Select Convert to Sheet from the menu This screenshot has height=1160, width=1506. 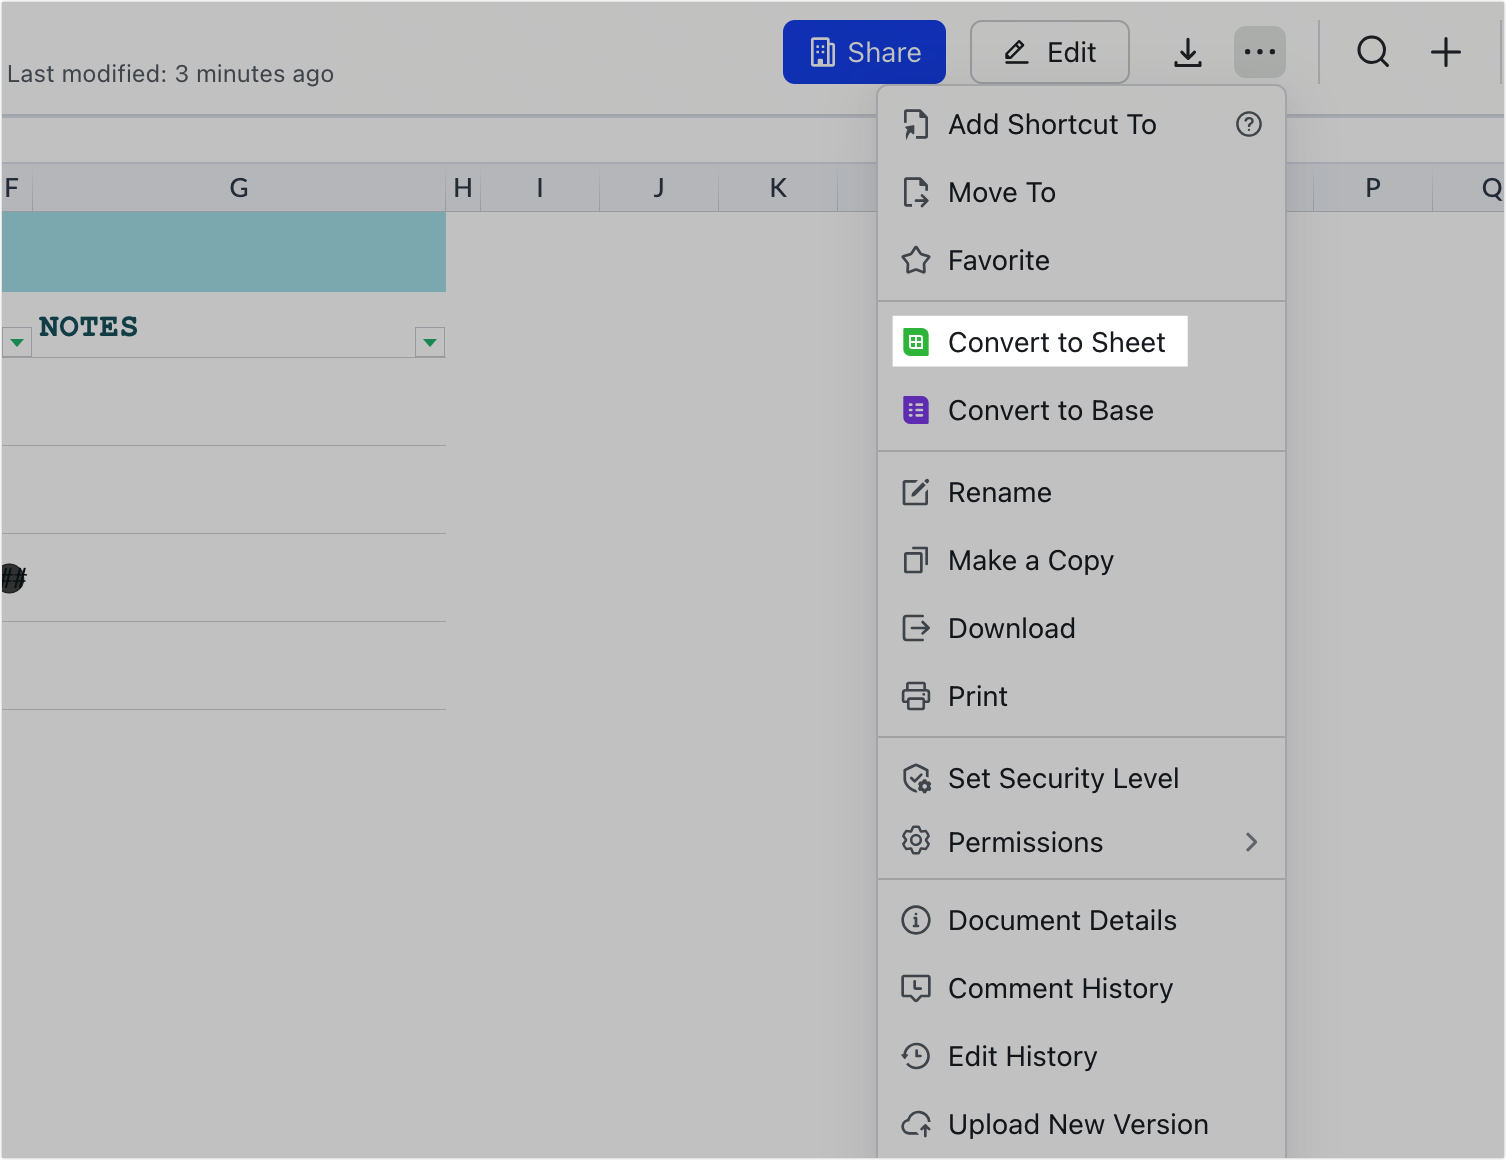[x=1057, y=341]
